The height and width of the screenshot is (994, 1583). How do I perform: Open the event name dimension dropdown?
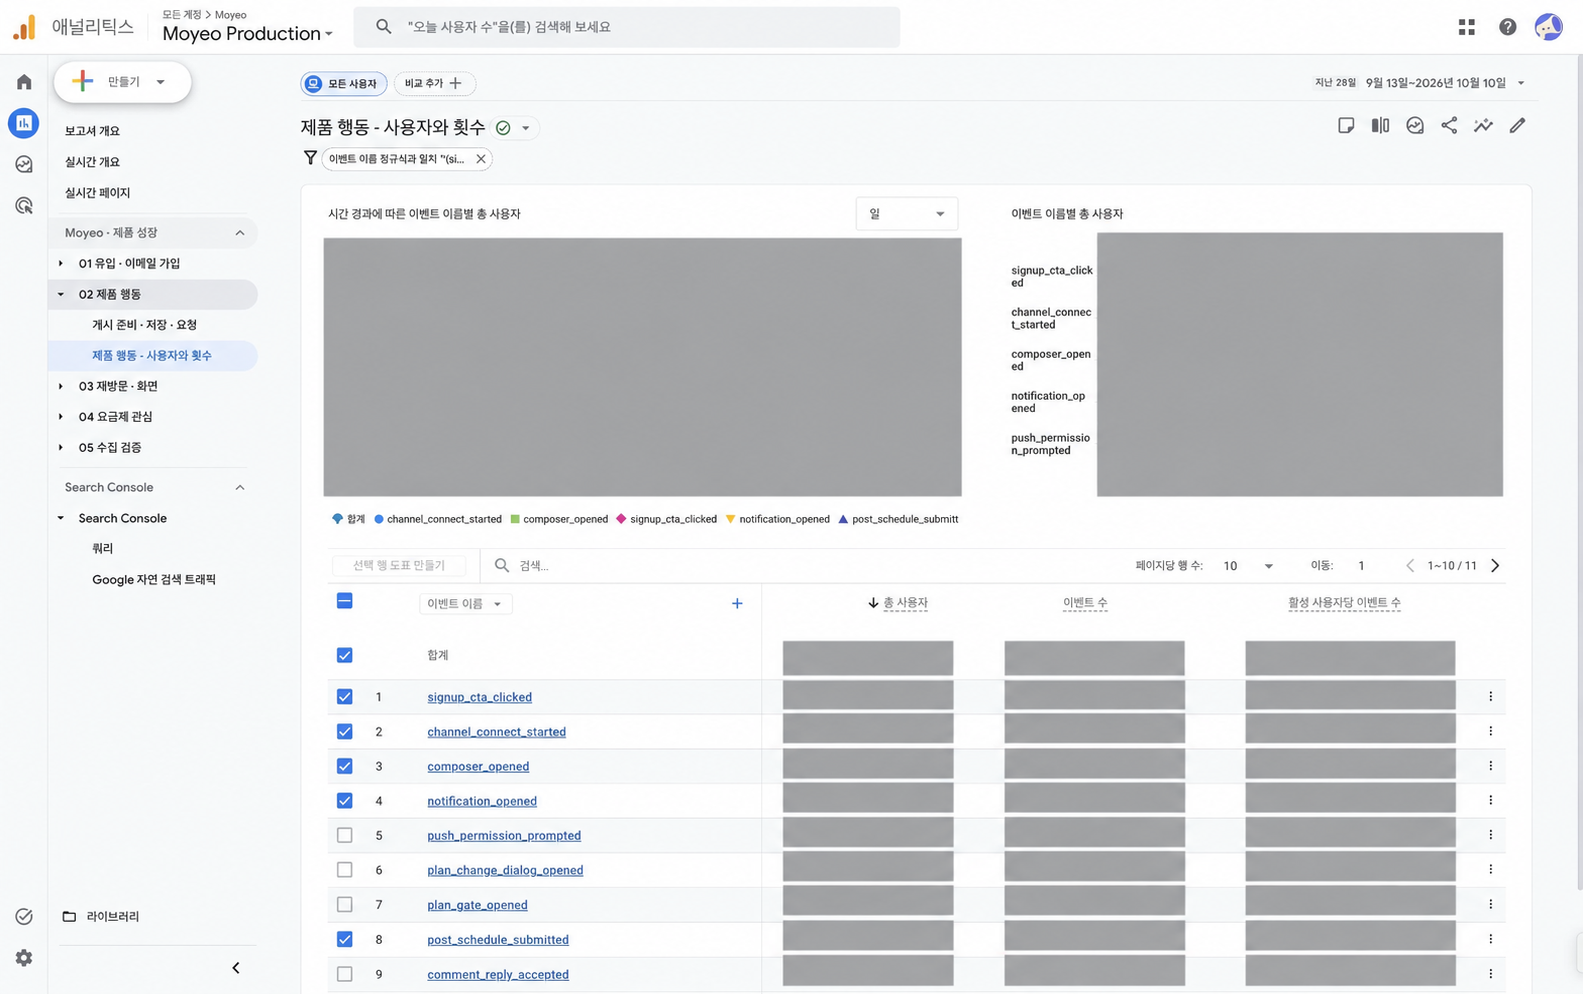(x=465, y=604)
